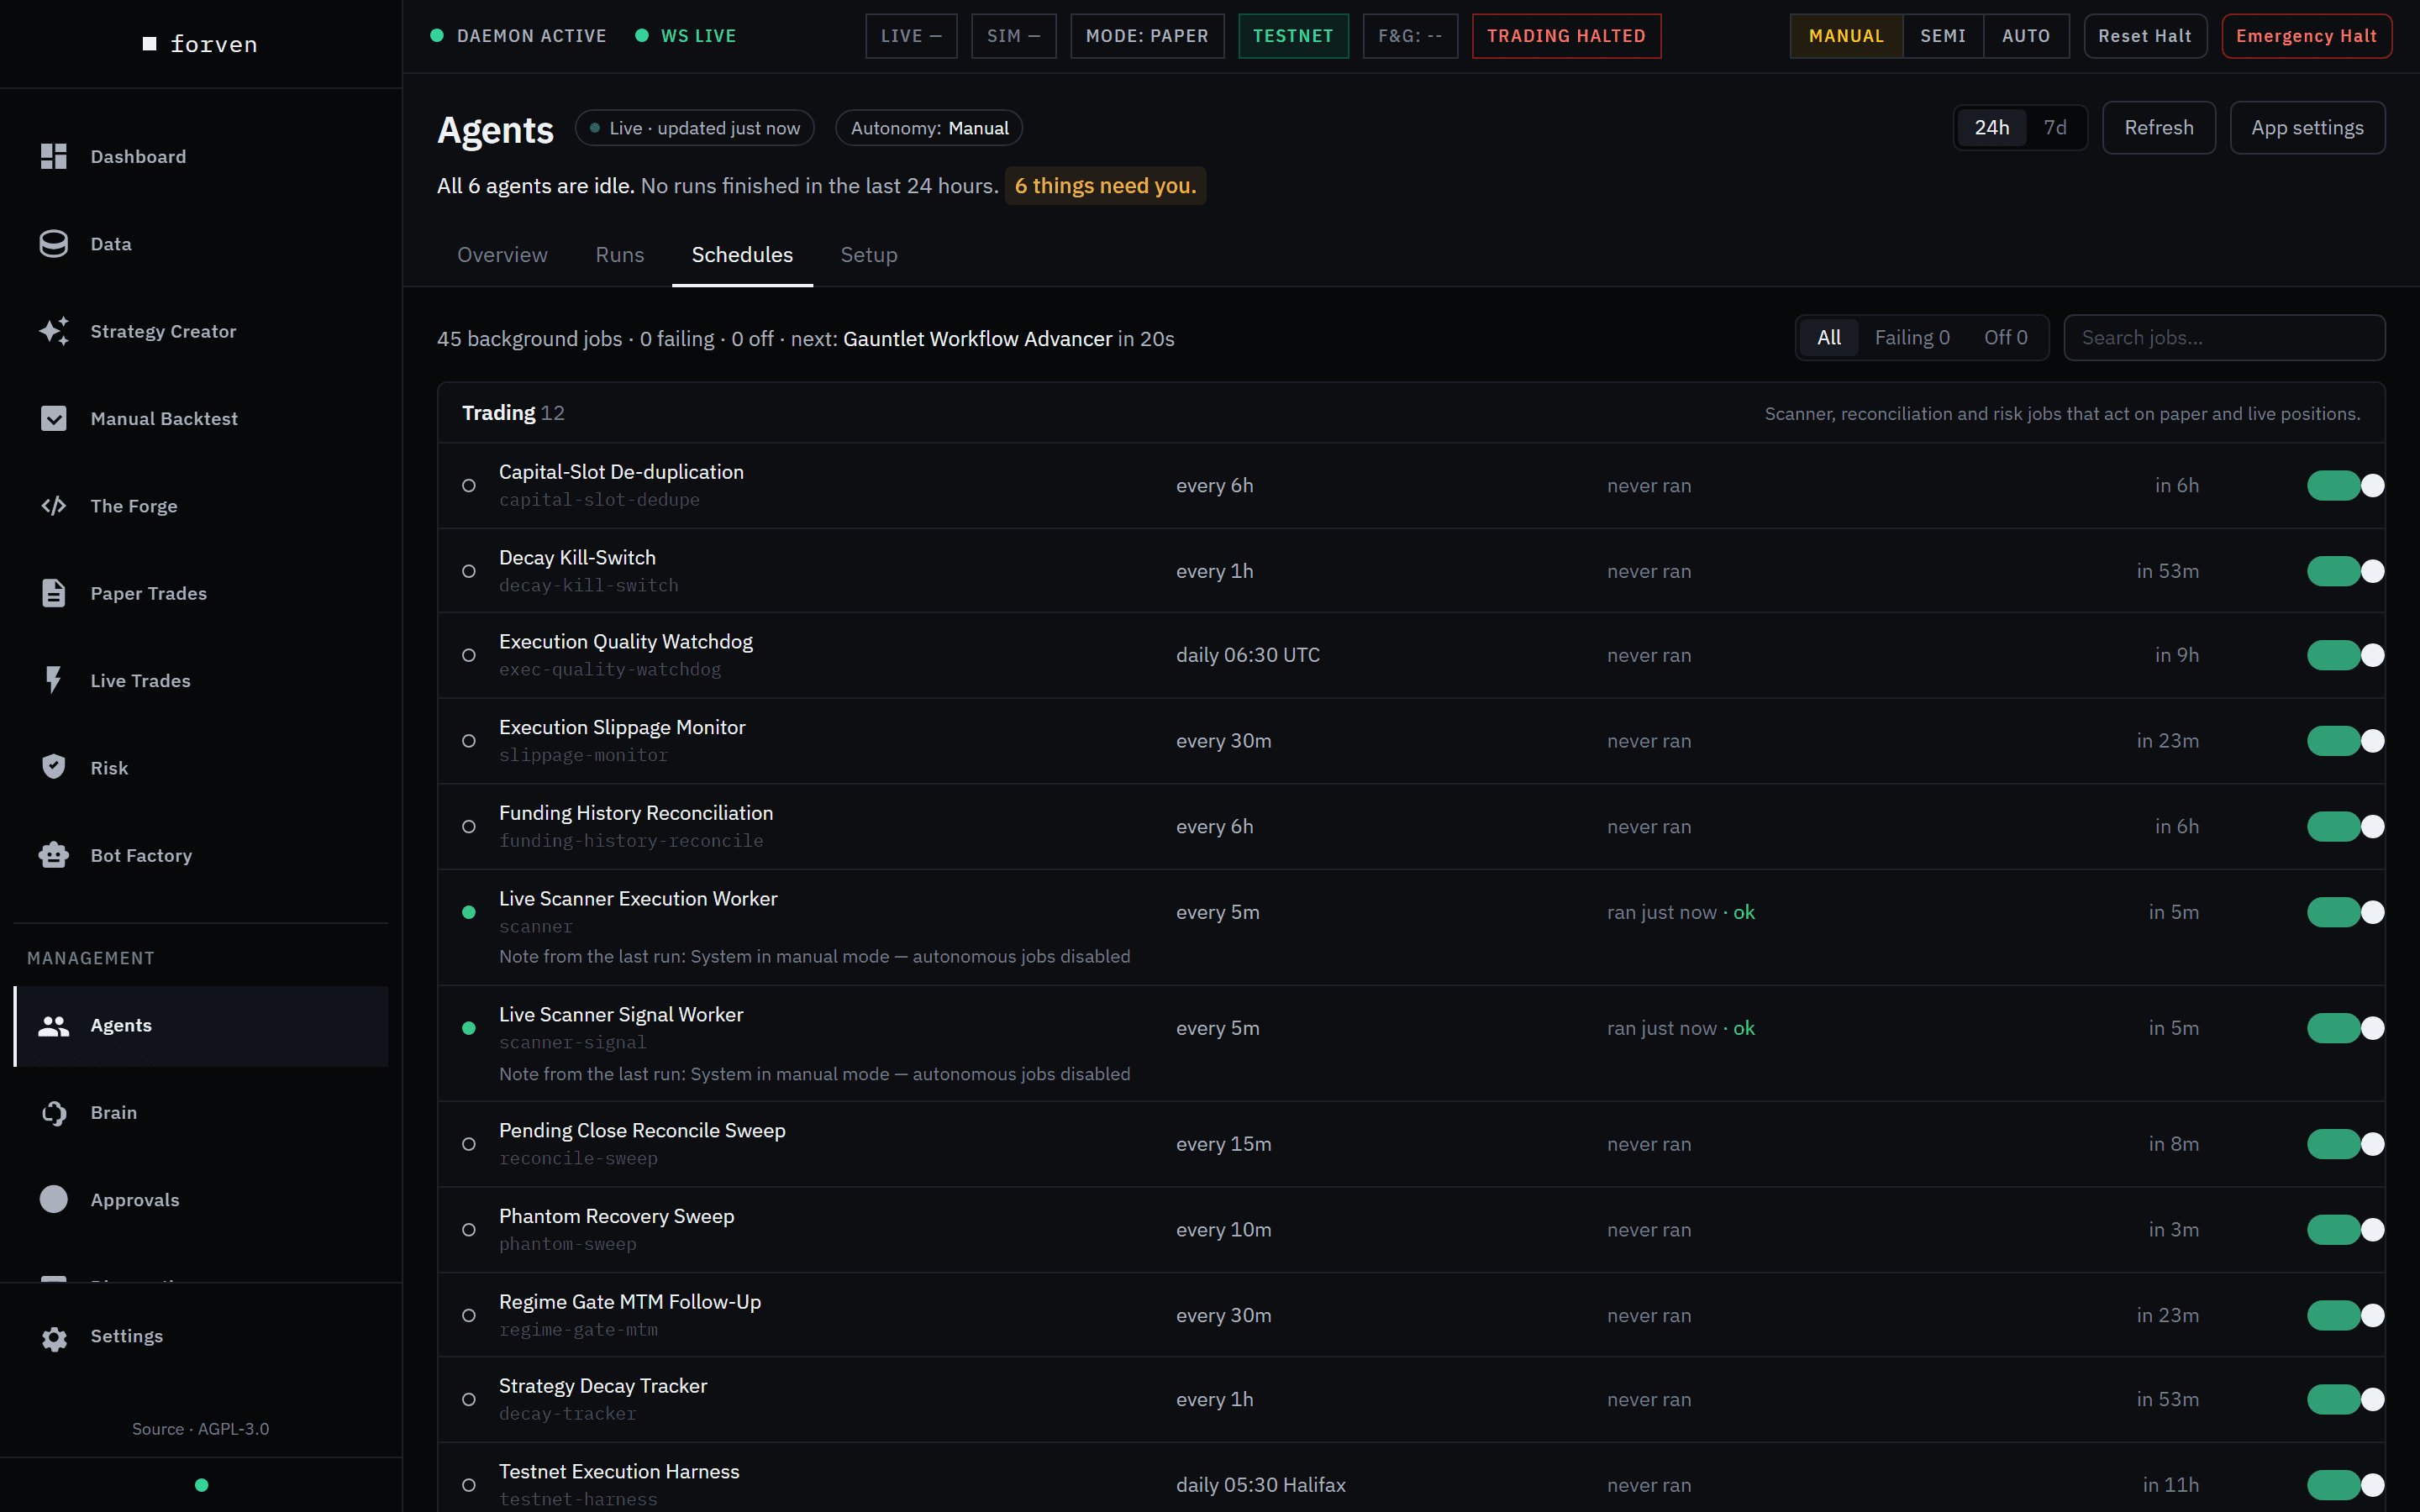Viewport: 2420px width, 1512px height.
Task: Open Live Trades lightning icon
Action: pyautogui.click(x=54, y=680)
